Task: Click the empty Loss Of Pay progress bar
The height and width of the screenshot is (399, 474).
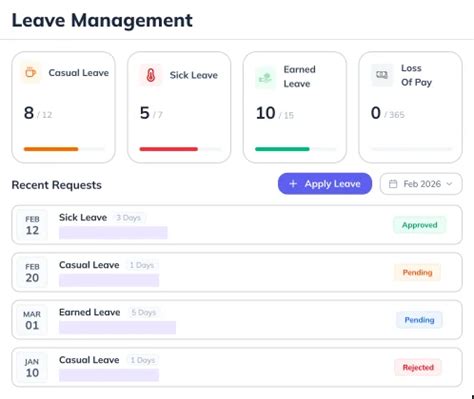Action: coord(411,149)
